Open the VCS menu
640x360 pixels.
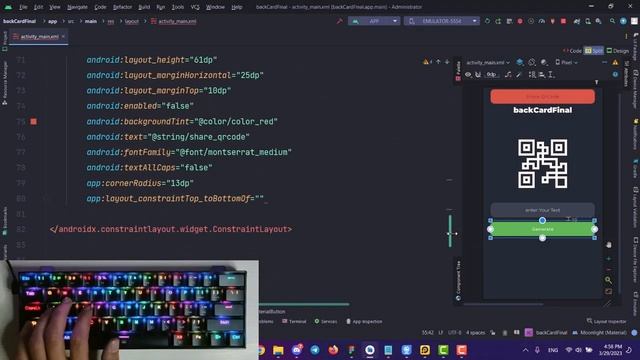pyautogui.click(x=195, y=7)
